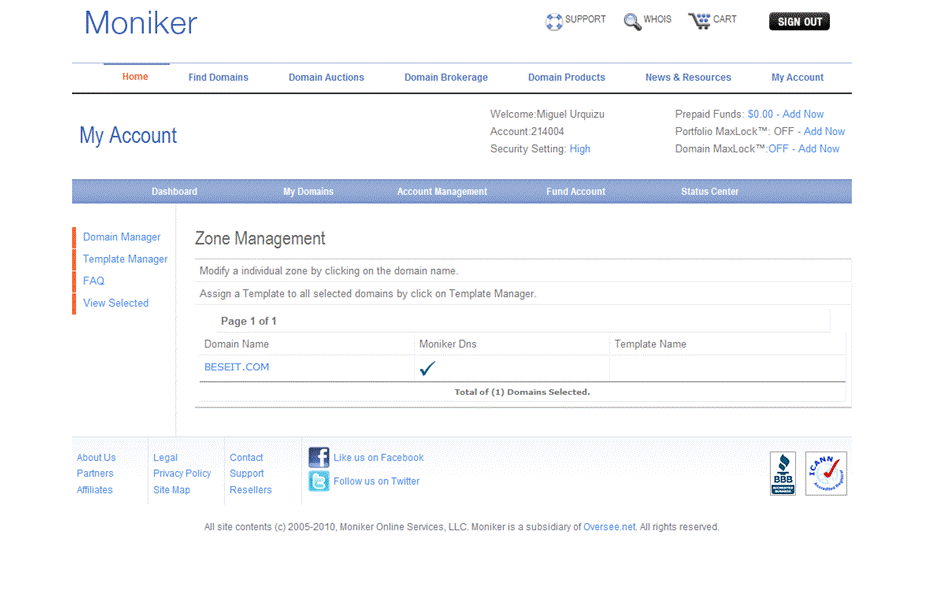
Task: Click the Support lifebuoy icon
Action: [x=554, y=21]
